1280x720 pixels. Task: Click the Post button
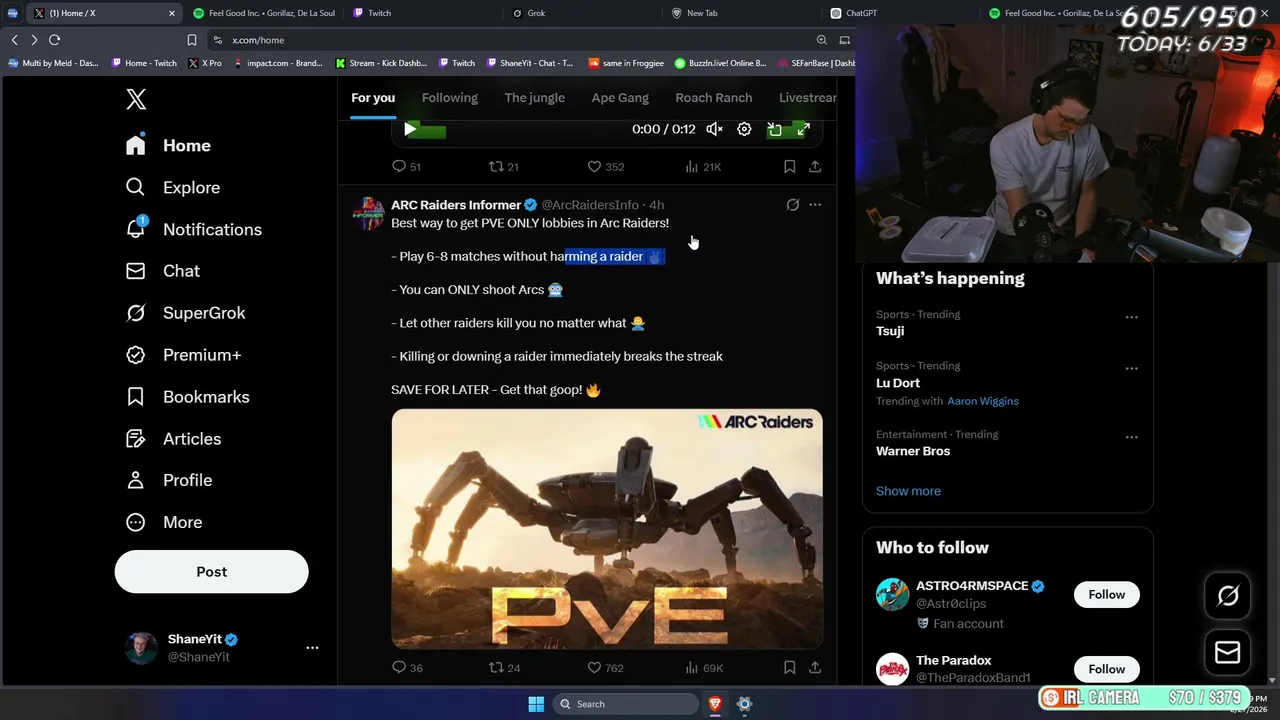click(211, 572)
